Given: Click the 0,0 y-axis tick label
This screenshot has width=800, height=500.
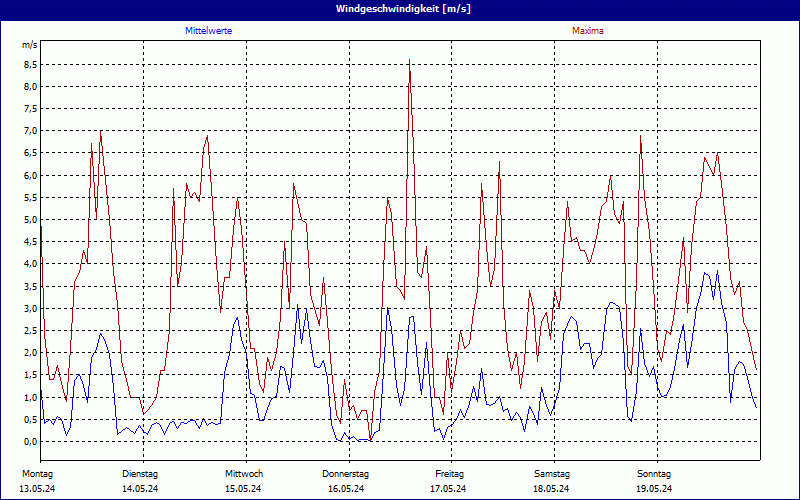Looking at the screenshot, I should (30, 442).
